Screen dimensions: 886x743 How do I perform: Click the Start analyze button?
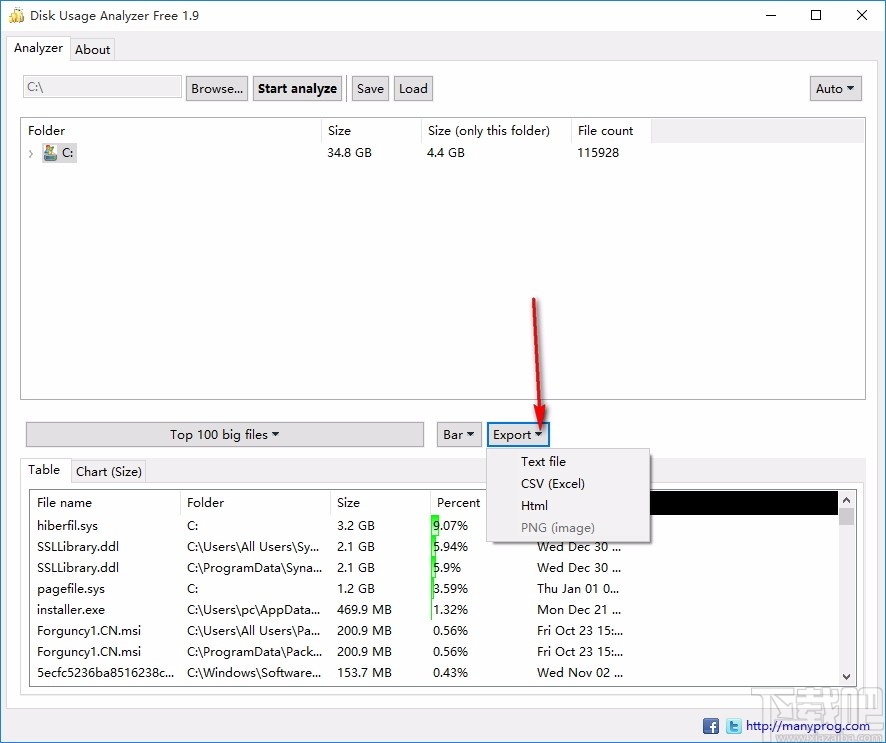coord(297,88)
